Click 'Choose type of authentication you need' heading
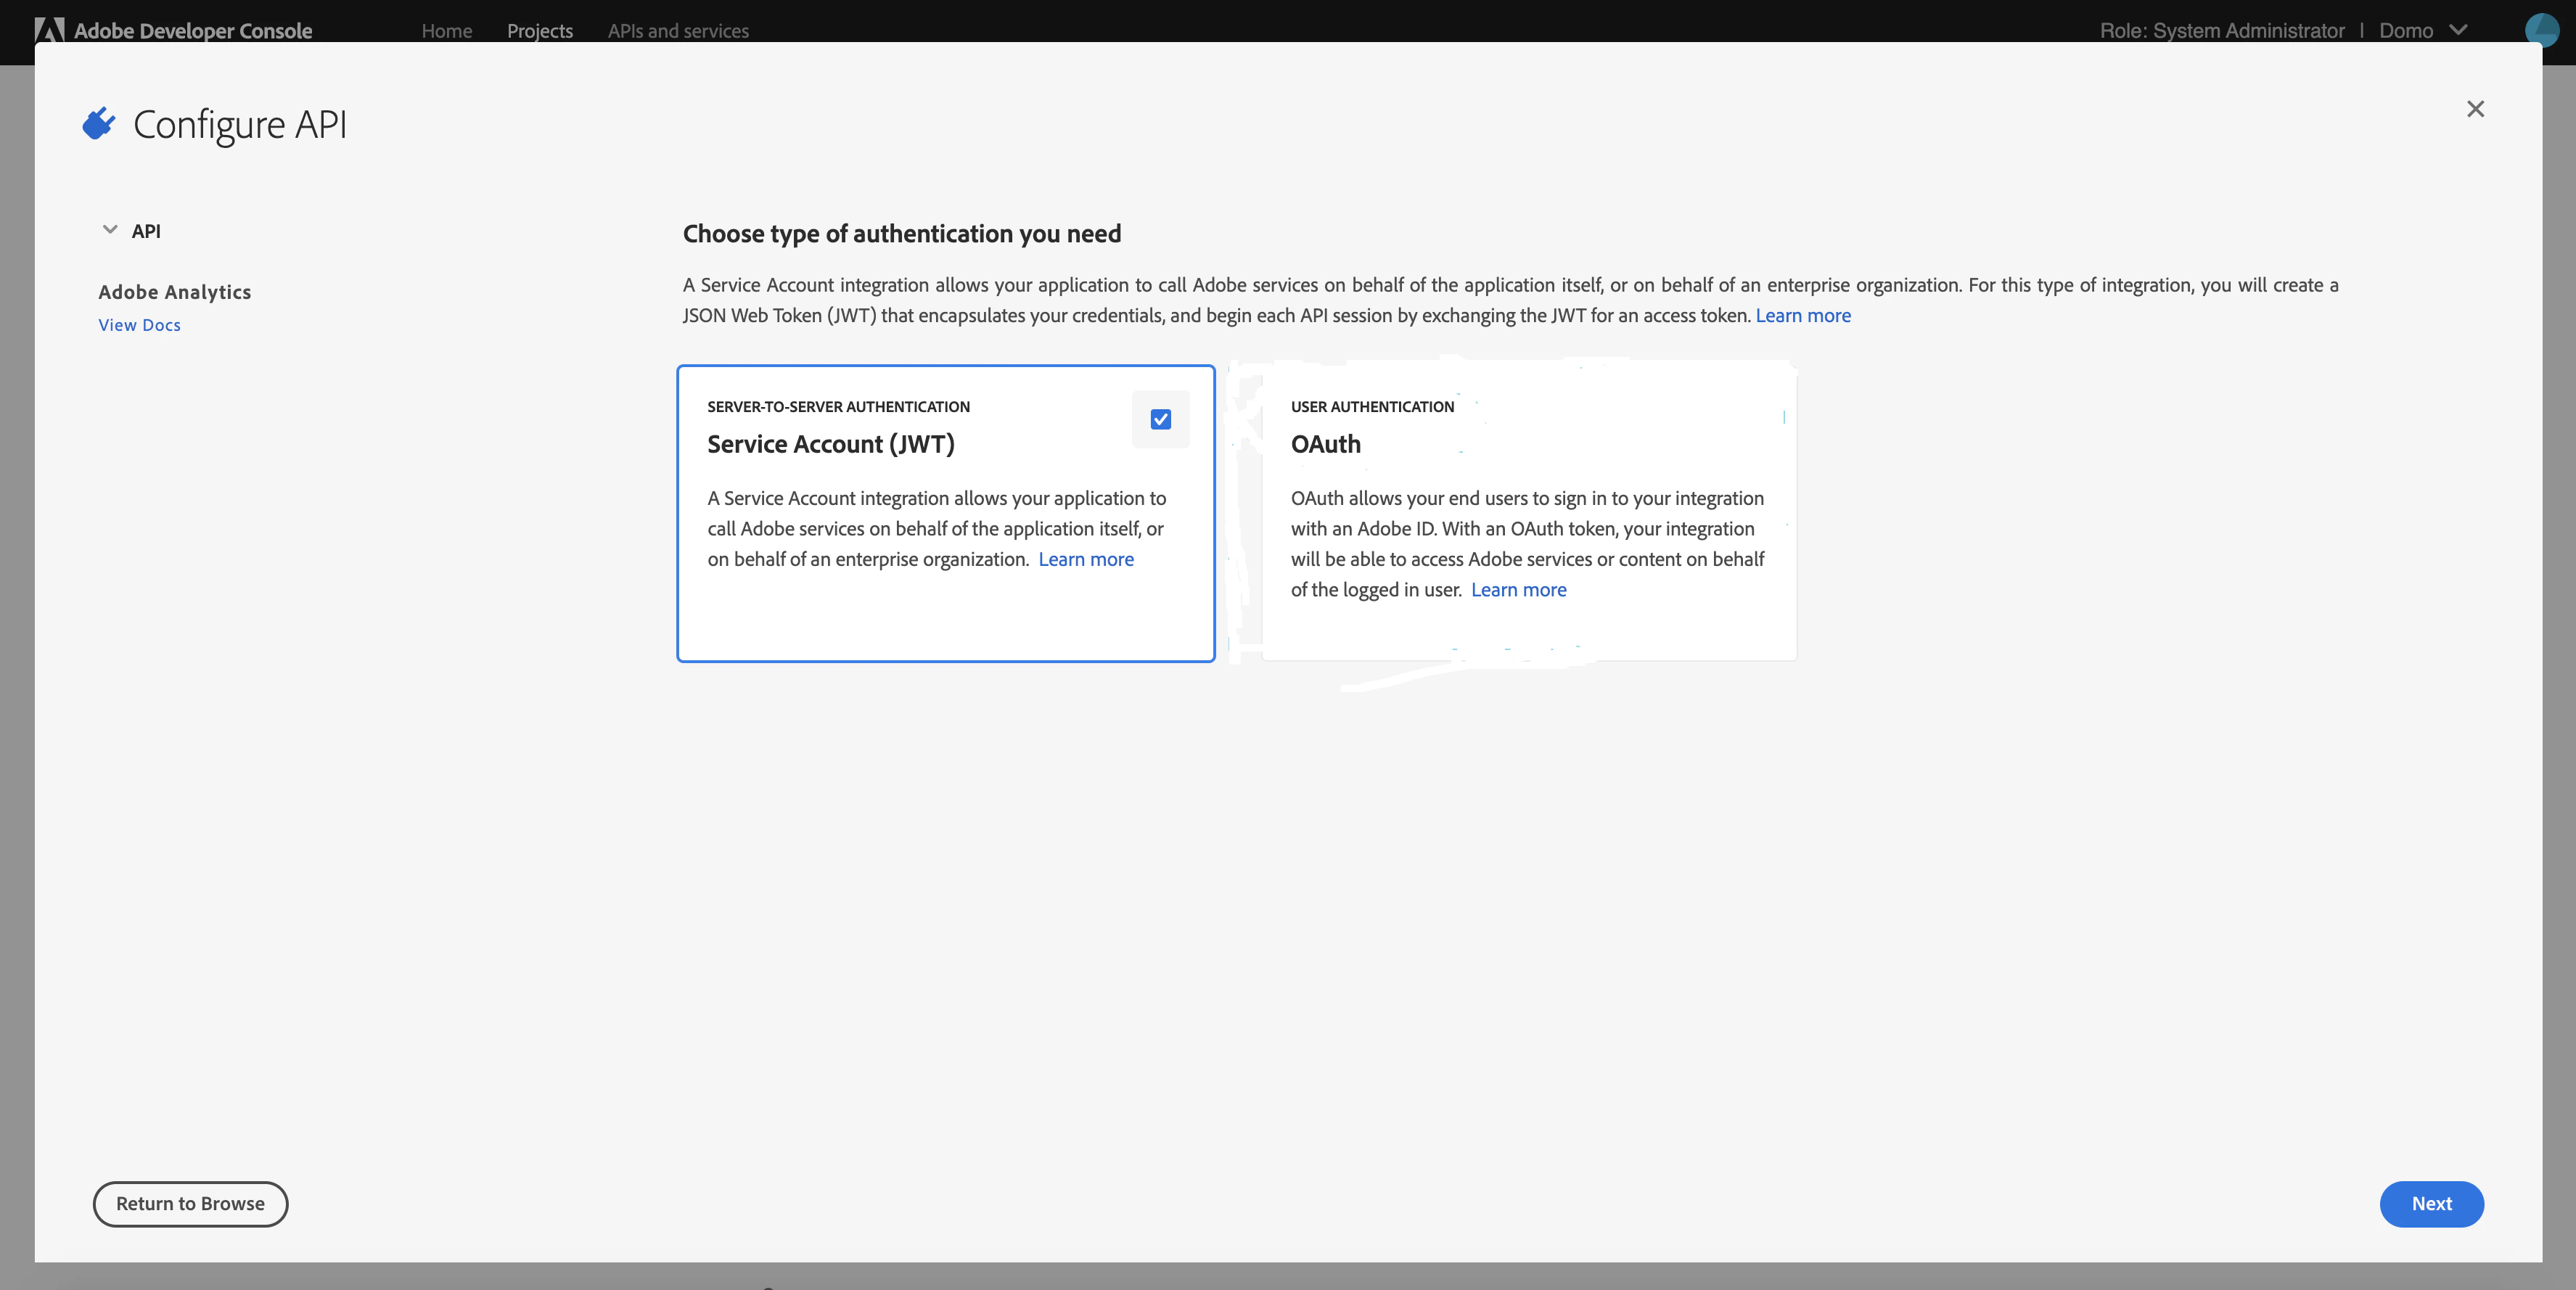 pyautogui.click(x=902, y=234)
